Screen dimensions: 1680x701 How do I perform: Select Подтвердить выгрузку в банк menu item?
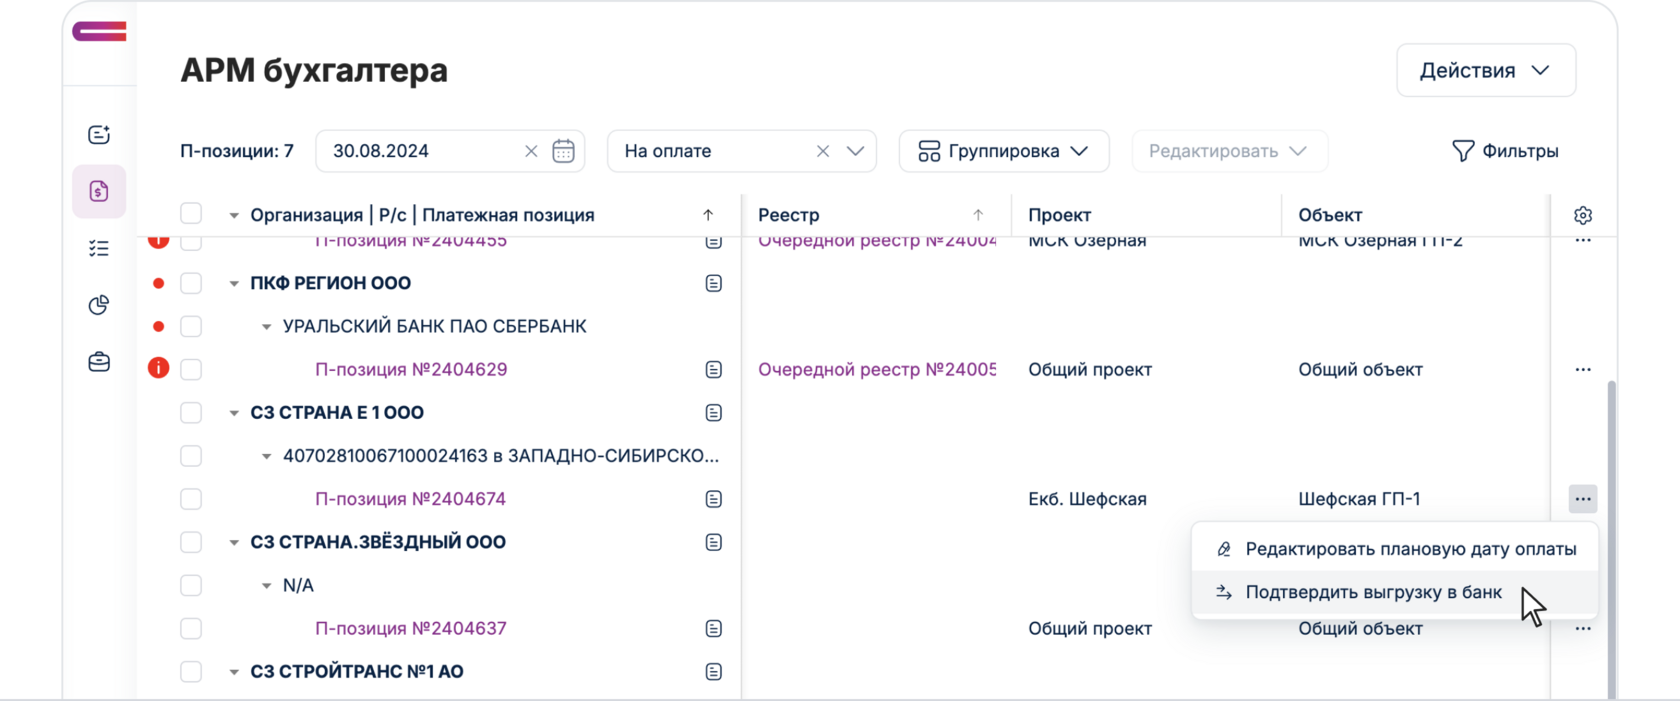tap(1373, 593)
